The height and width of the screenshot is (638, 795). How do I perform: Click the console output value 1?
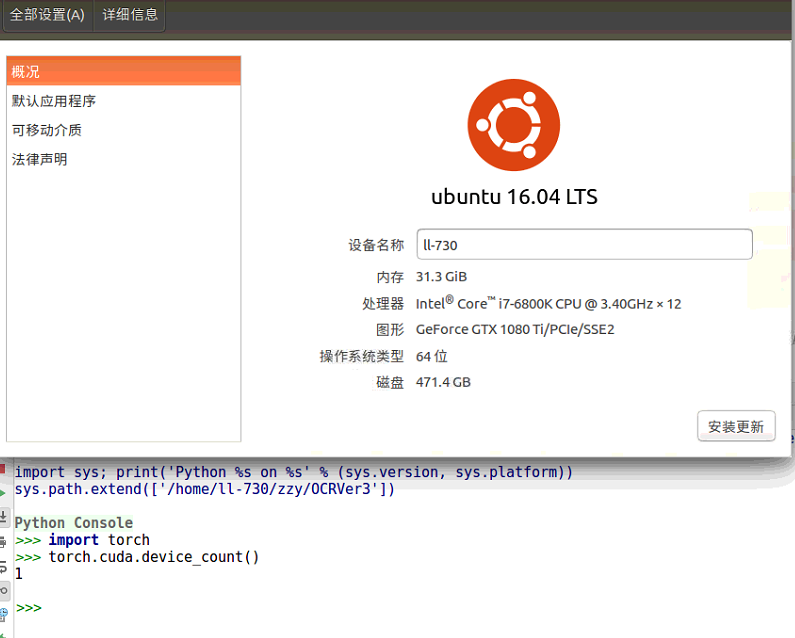(19, 574)
